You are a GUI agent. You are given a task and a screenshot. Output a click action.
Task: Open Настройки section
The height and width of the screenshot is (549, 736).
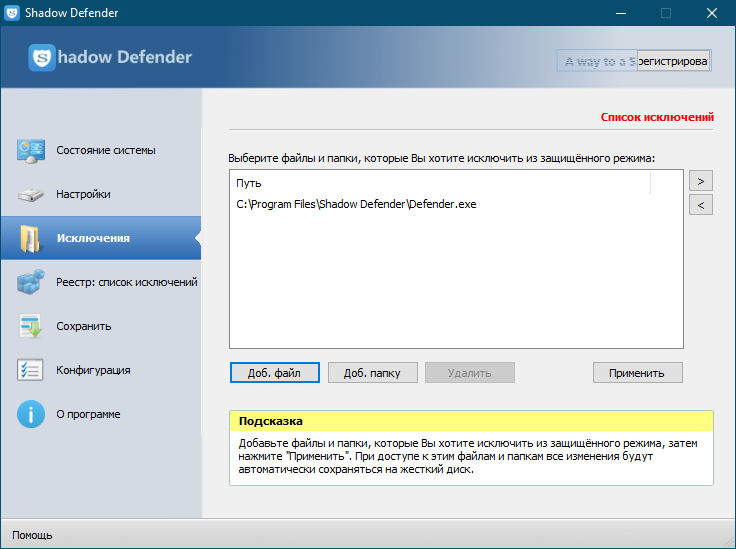click(x=101, y=194)
